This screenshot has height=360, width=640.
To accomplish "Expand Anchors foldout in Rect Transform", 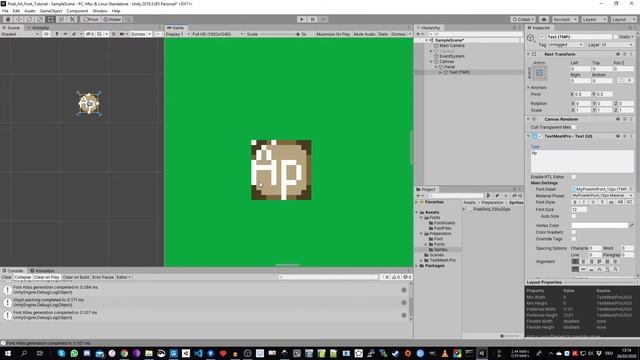I will 528,87.
